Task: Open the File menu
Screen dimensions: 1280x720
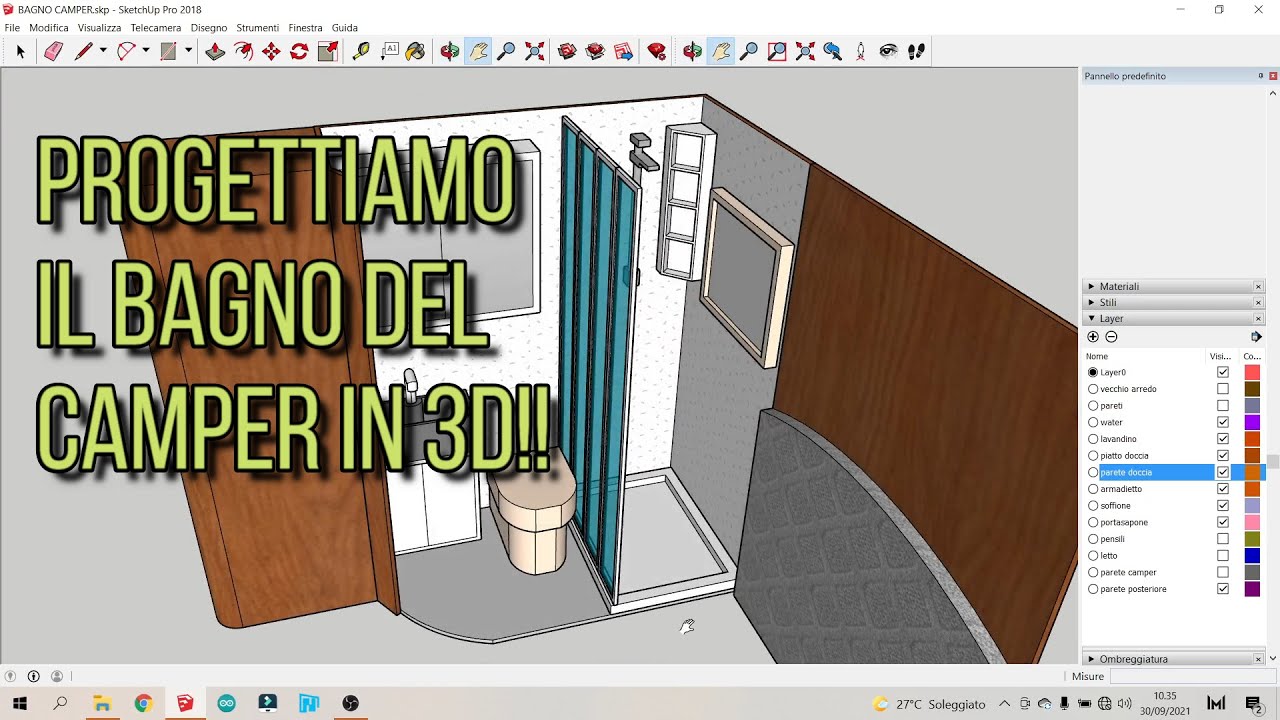Action: click(x=12, y=28)
